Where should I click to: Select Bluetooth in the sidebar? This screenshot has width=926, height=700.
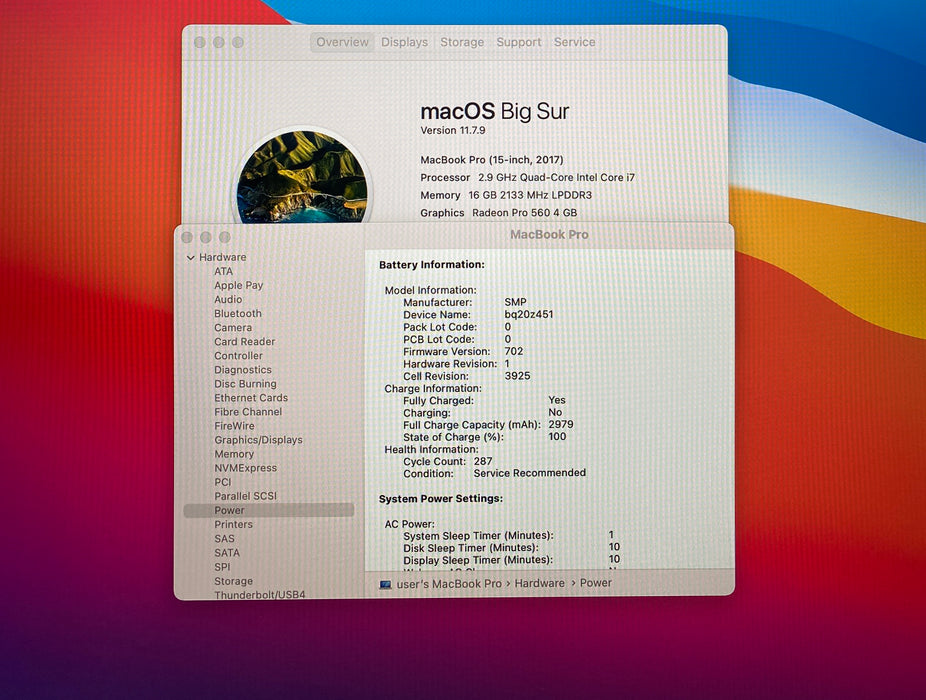tap(237, 314)
